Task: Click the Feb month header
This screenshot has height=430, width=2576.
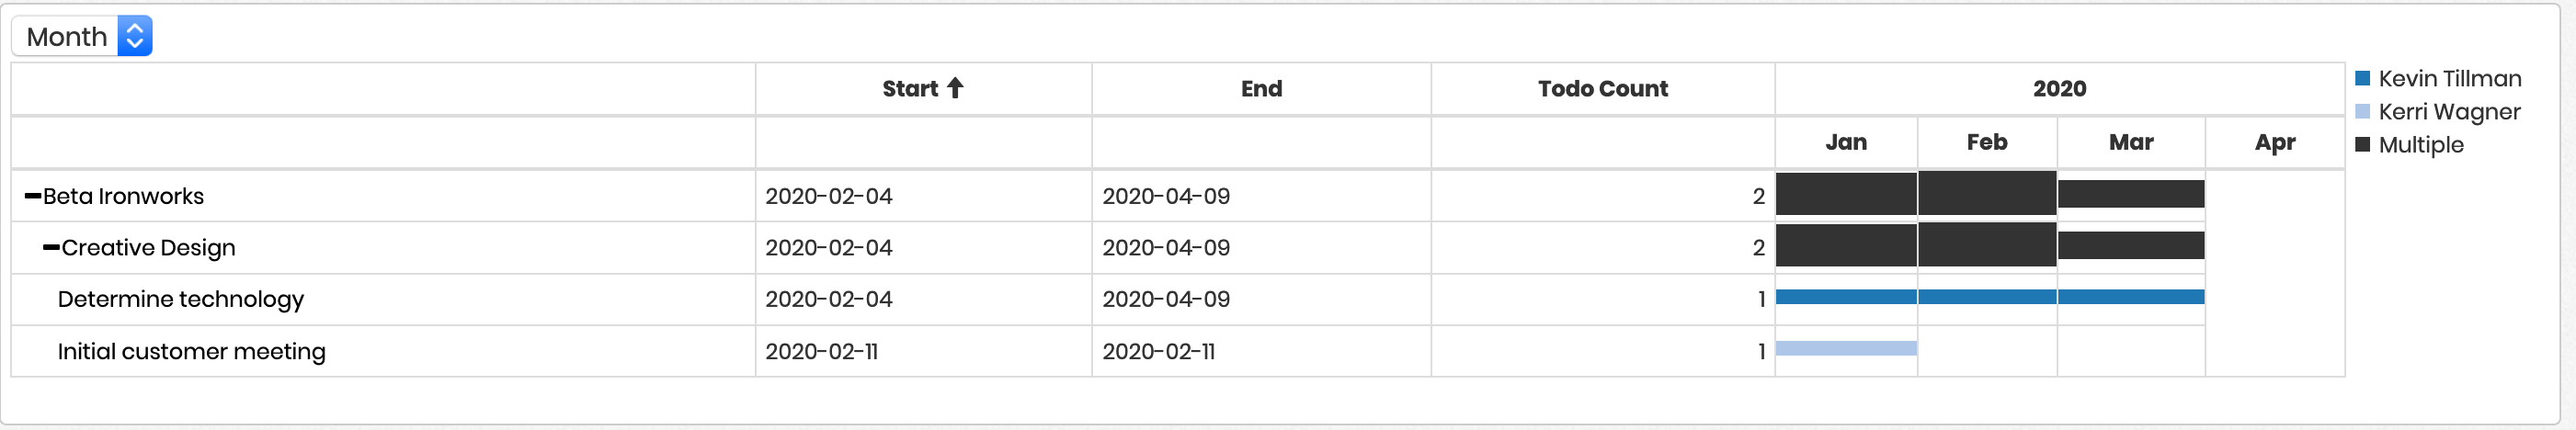Action: coord(1986,142)
